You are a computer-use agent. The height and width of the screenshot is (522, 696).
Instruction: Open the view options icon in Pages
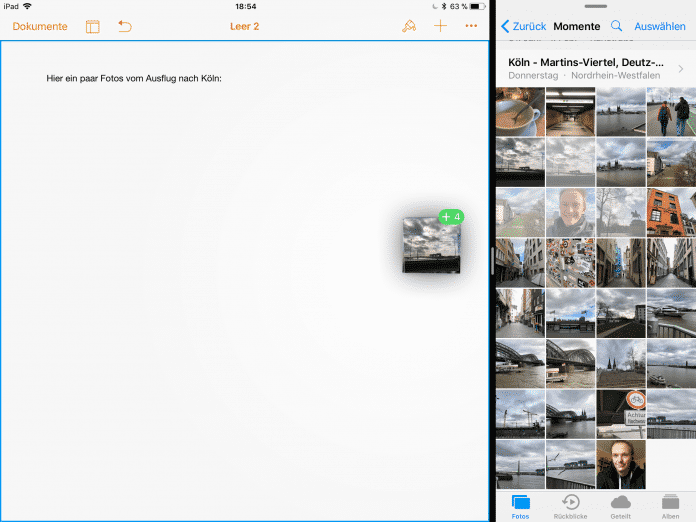[x=93, y=26]
